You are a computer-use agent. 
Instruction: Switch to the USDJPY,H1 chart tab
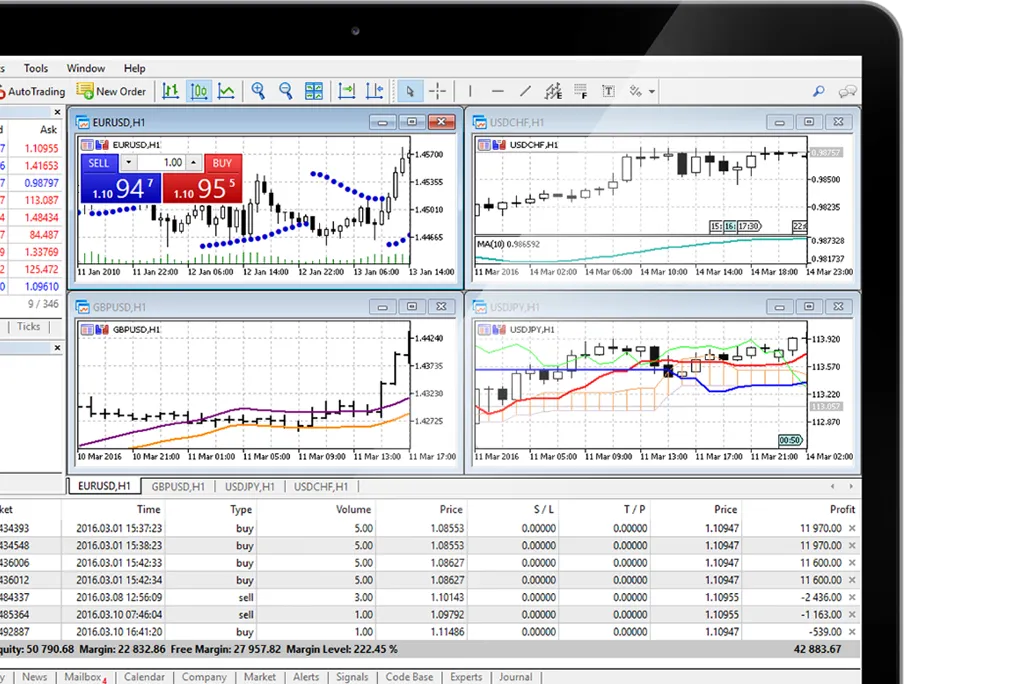250,487
